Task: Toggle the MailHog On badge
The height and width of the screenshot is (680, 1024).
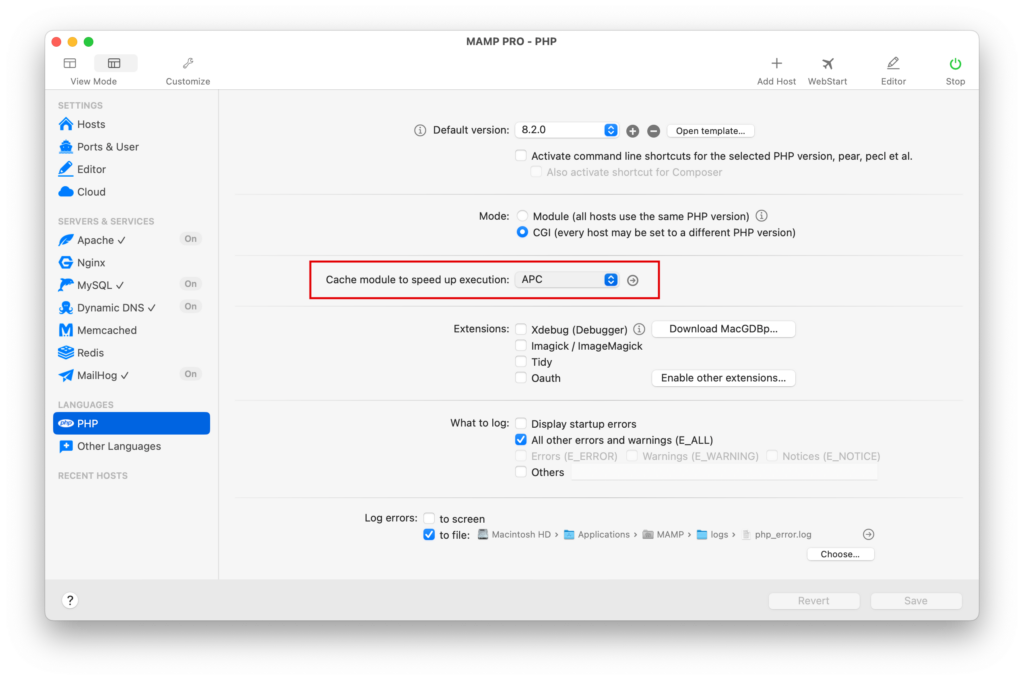Action: click(x=190, y=374)
